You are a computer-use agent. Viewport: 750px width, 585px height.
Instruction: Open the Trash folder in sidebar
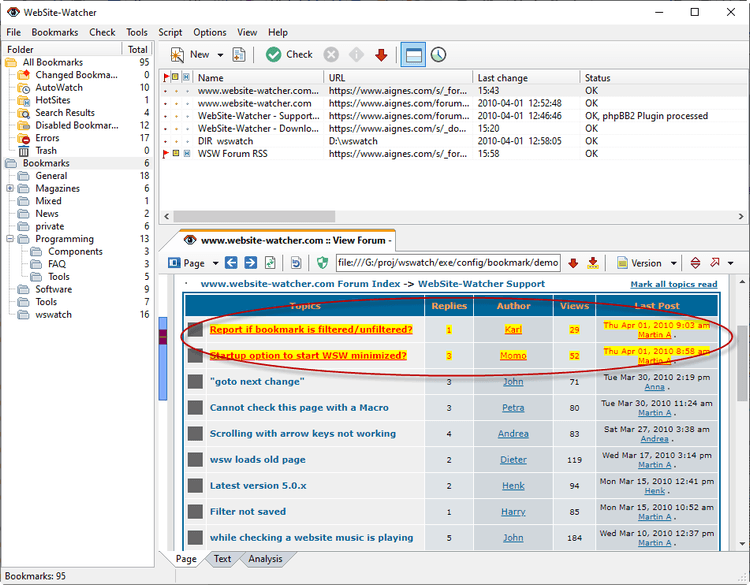coord(46,151)
